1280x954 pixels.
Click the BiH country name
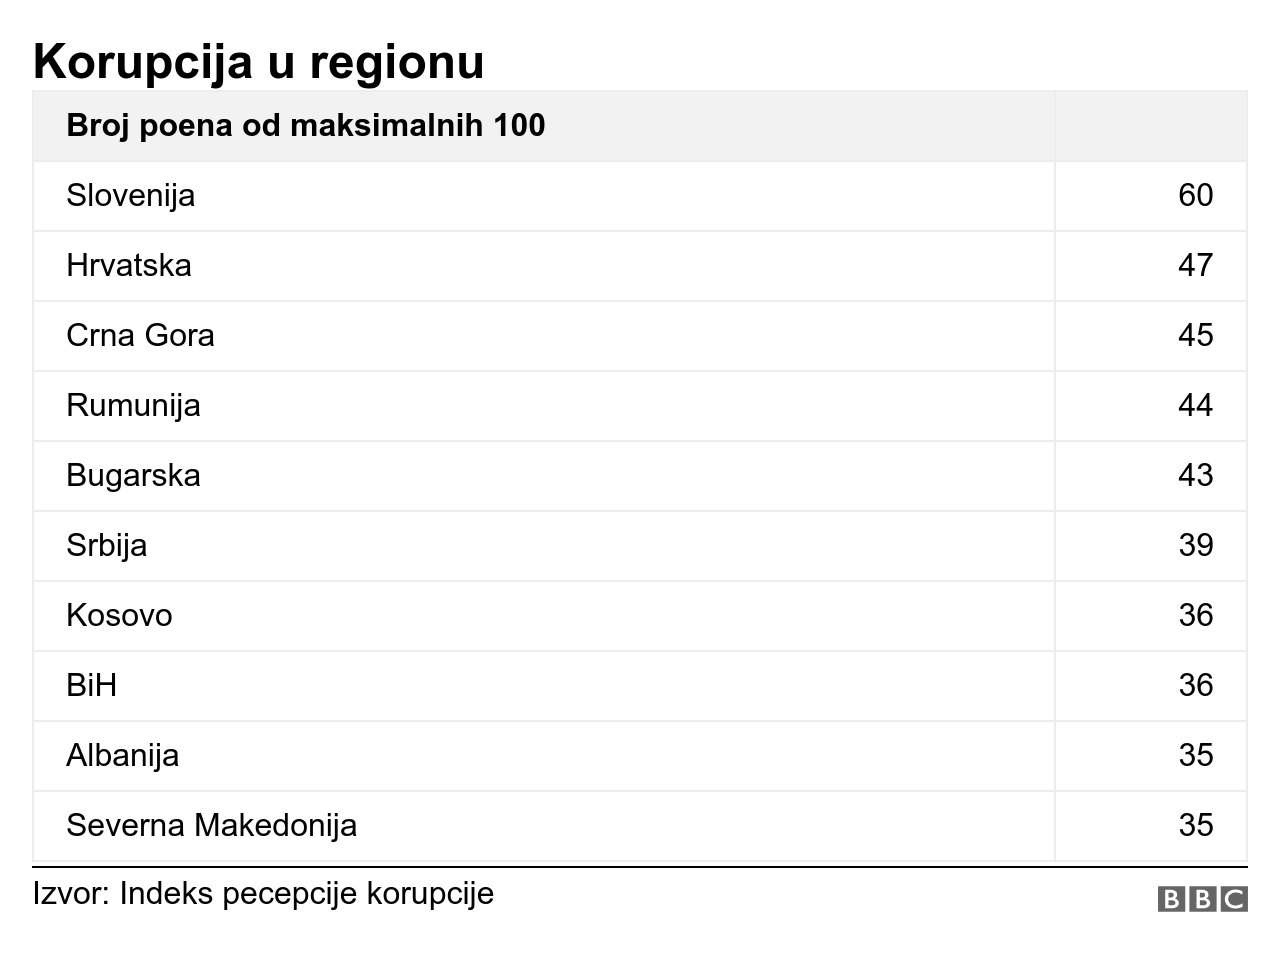(91, 685)
